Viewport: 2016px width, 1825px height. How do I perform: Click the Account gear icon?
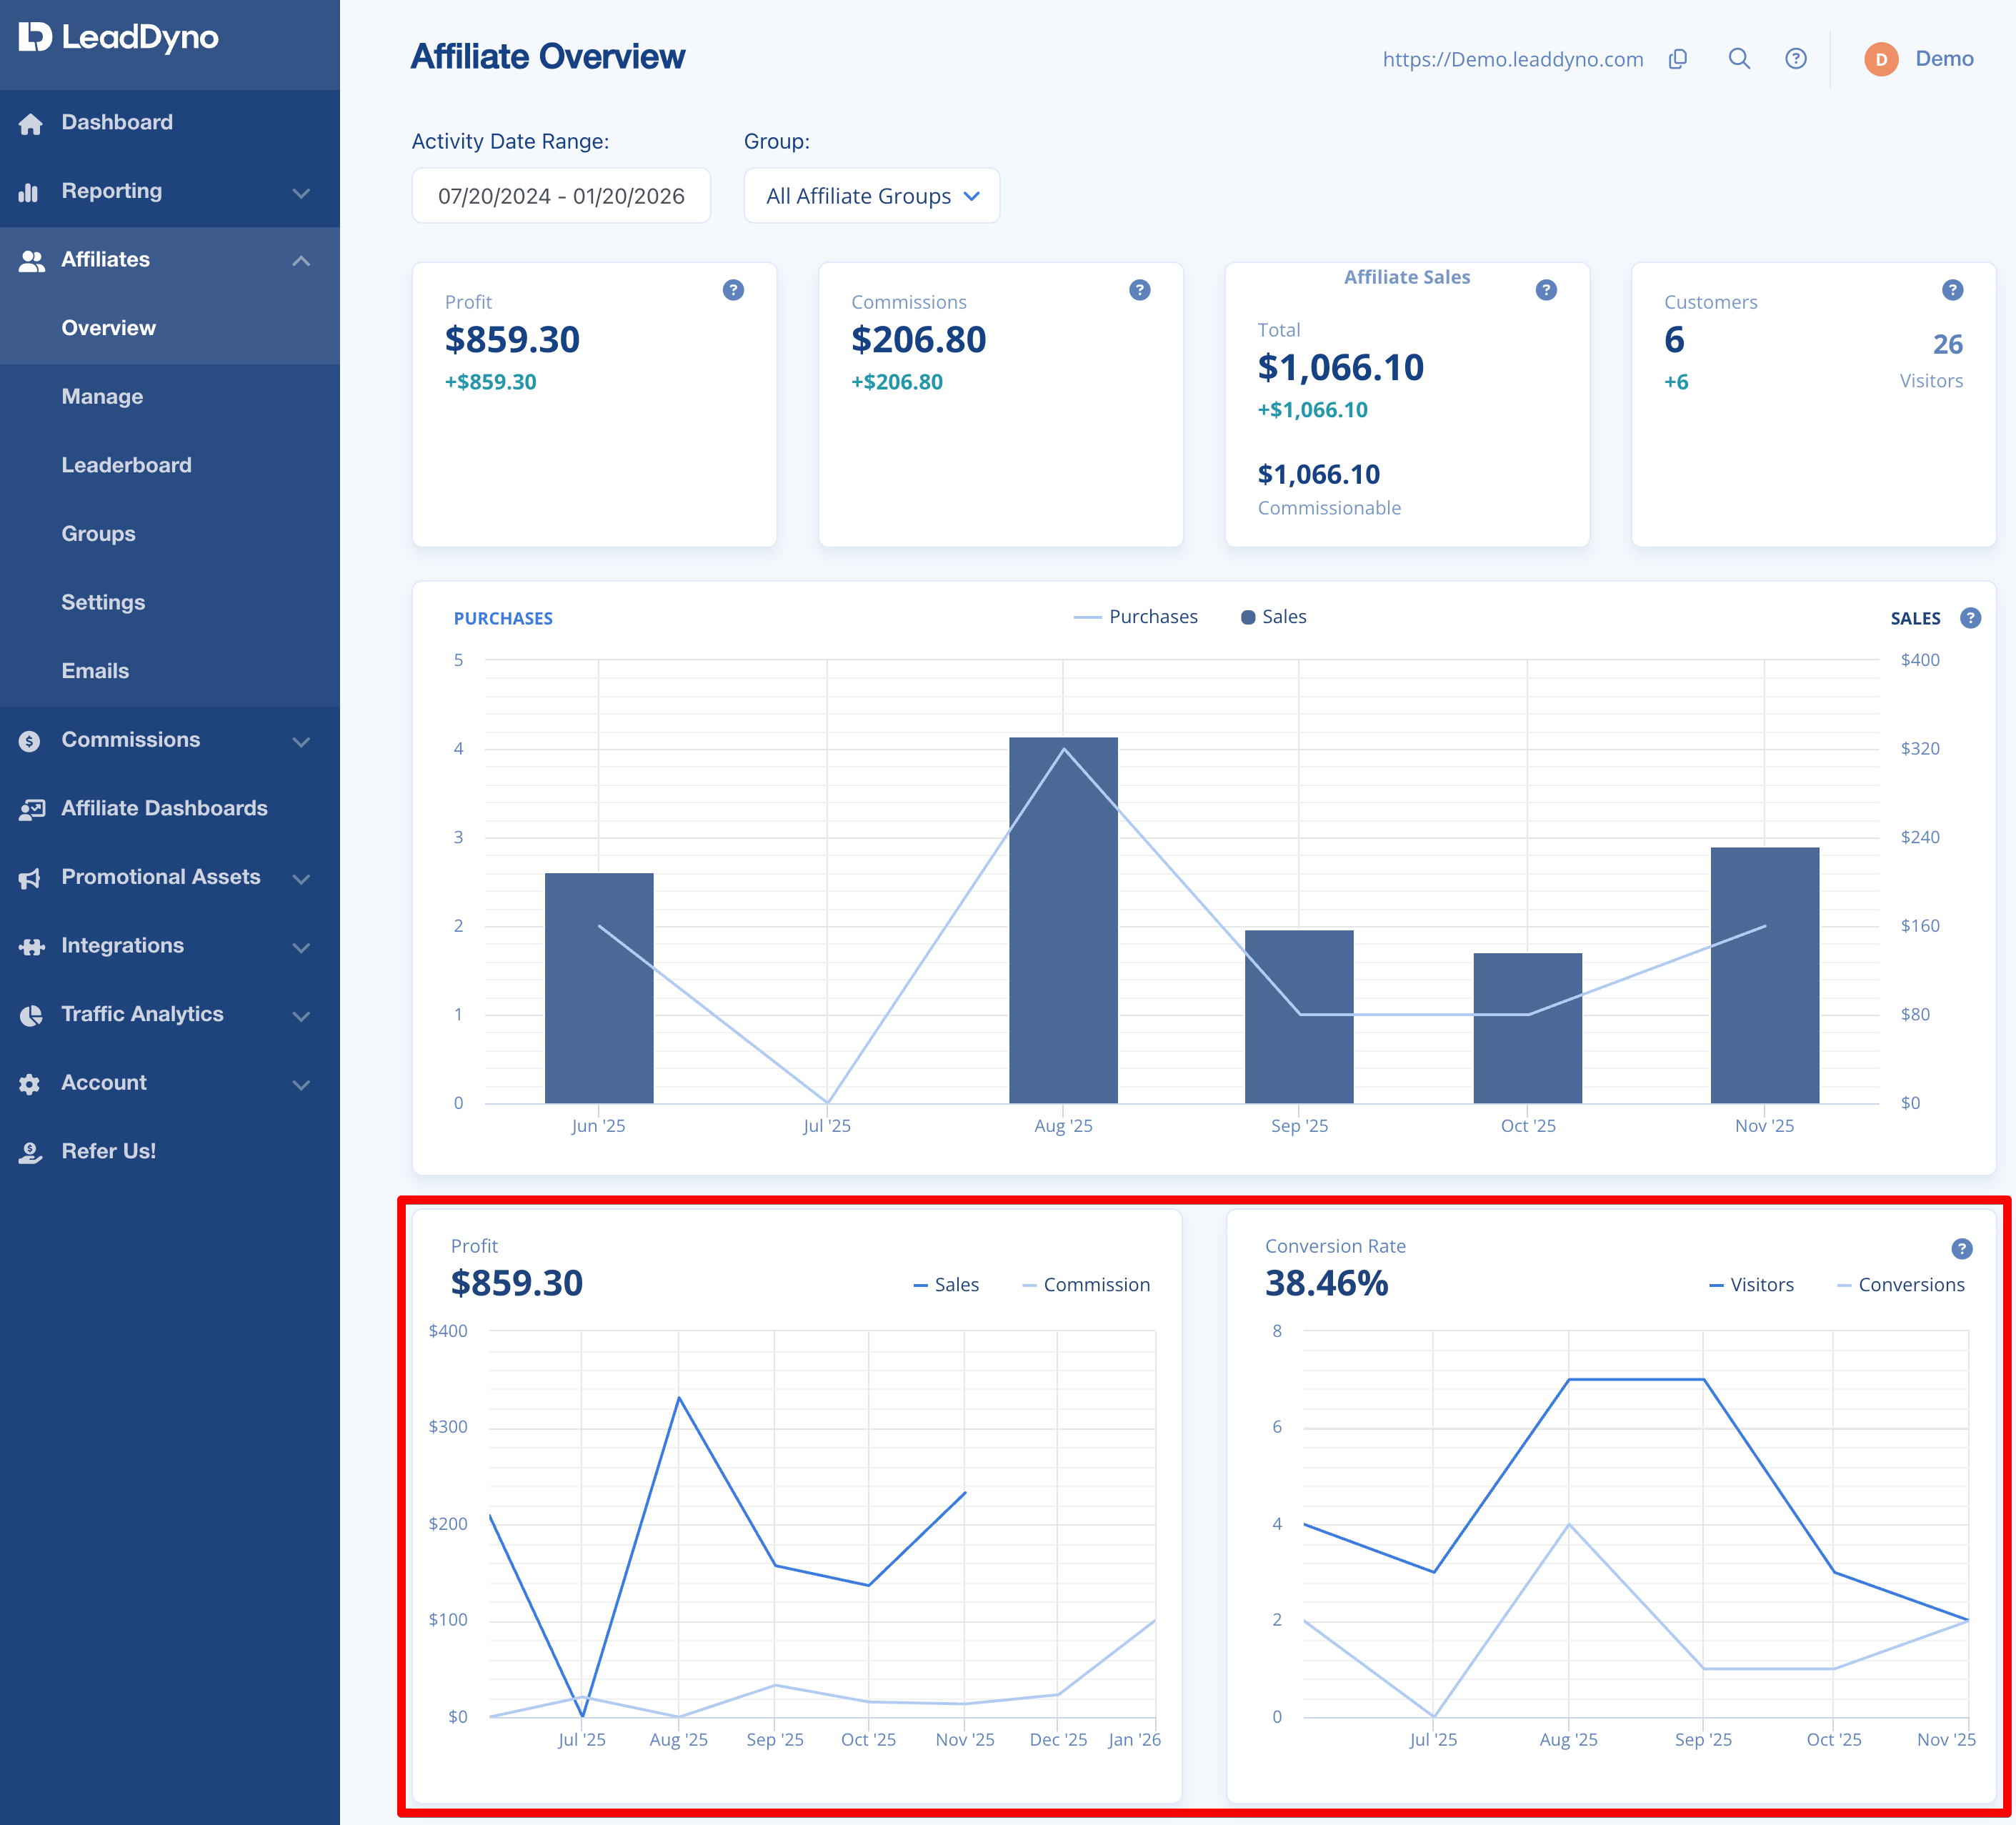[30, 1084]
